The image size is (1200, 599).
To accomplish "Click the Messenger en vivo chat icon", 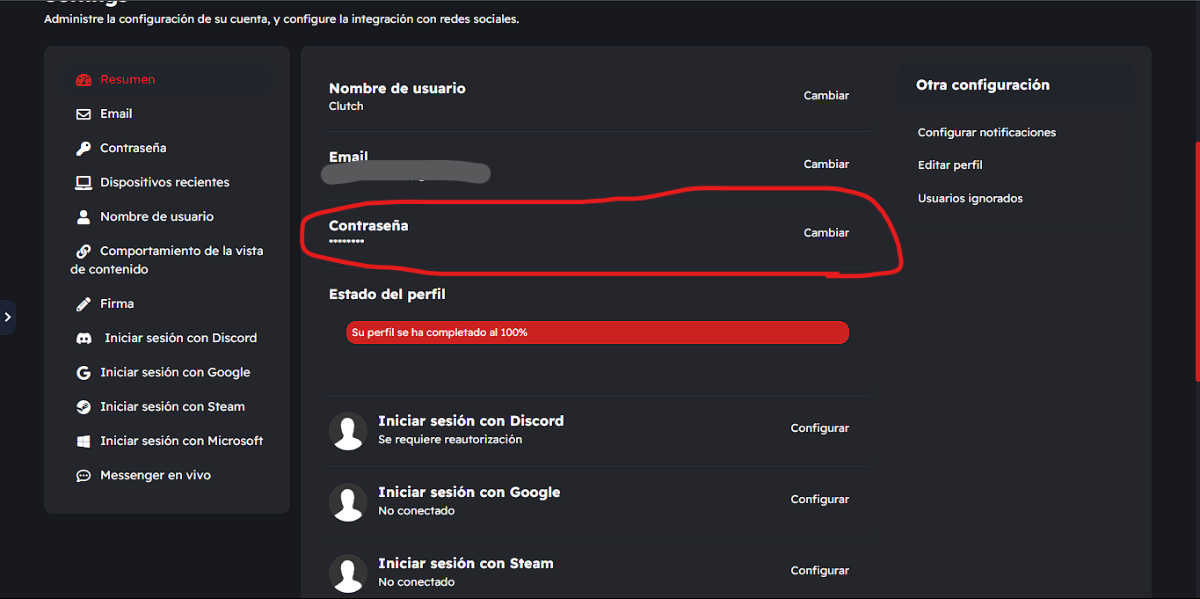I will [84, 476].
